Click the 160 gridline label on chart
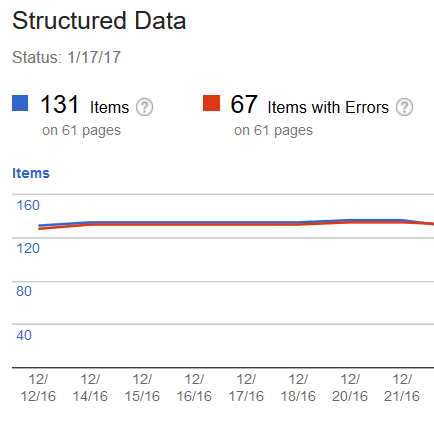The width and height of the screenshot is (434, 422). coord(28,205)
